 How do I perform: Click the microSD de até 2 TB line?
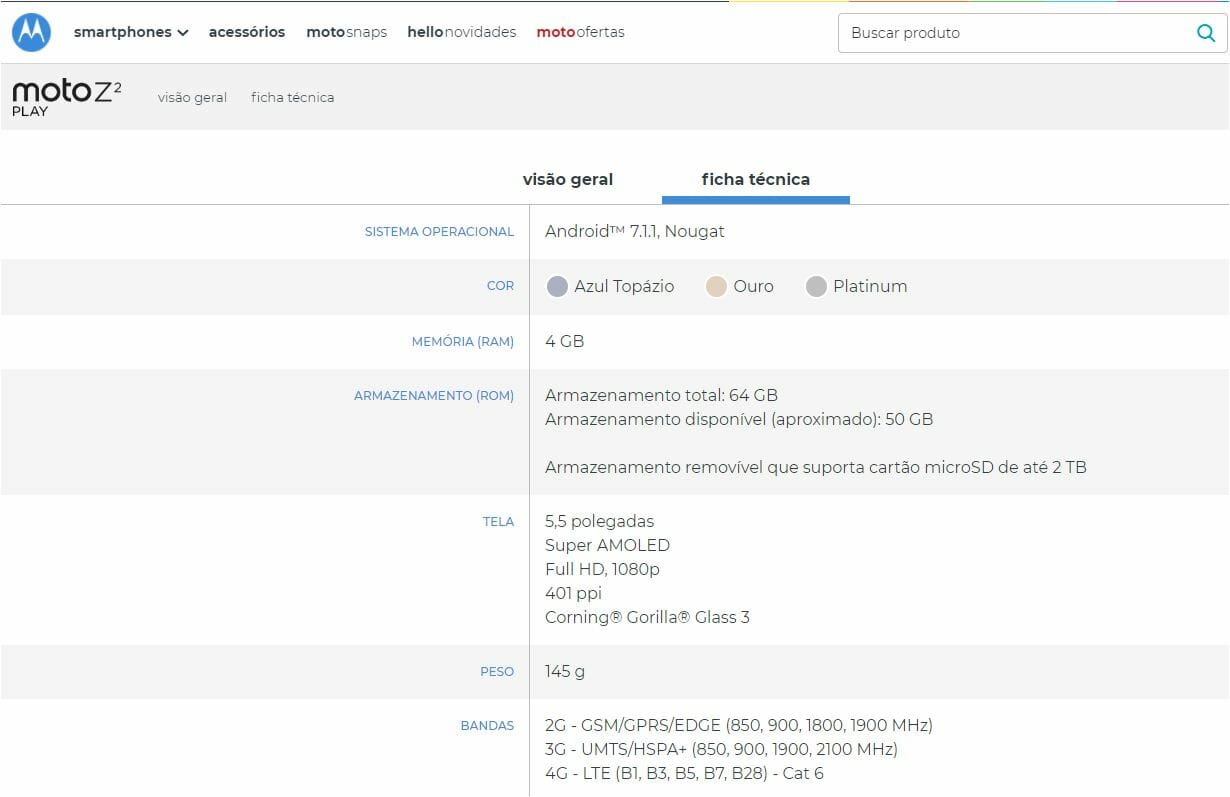click(816, 467)
